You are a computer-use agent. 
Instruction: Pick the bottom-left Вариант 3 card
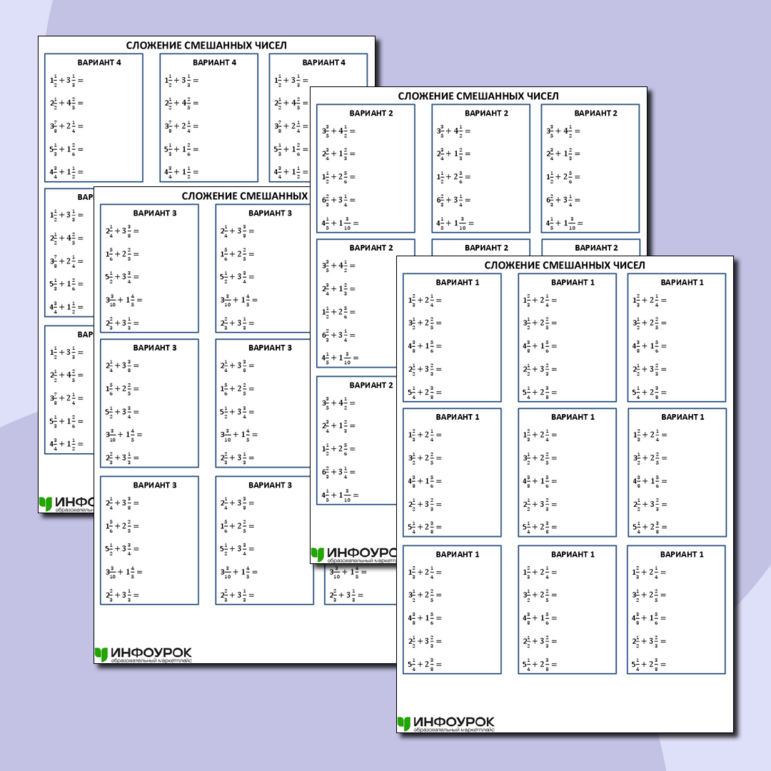click(x=150, y=540)
